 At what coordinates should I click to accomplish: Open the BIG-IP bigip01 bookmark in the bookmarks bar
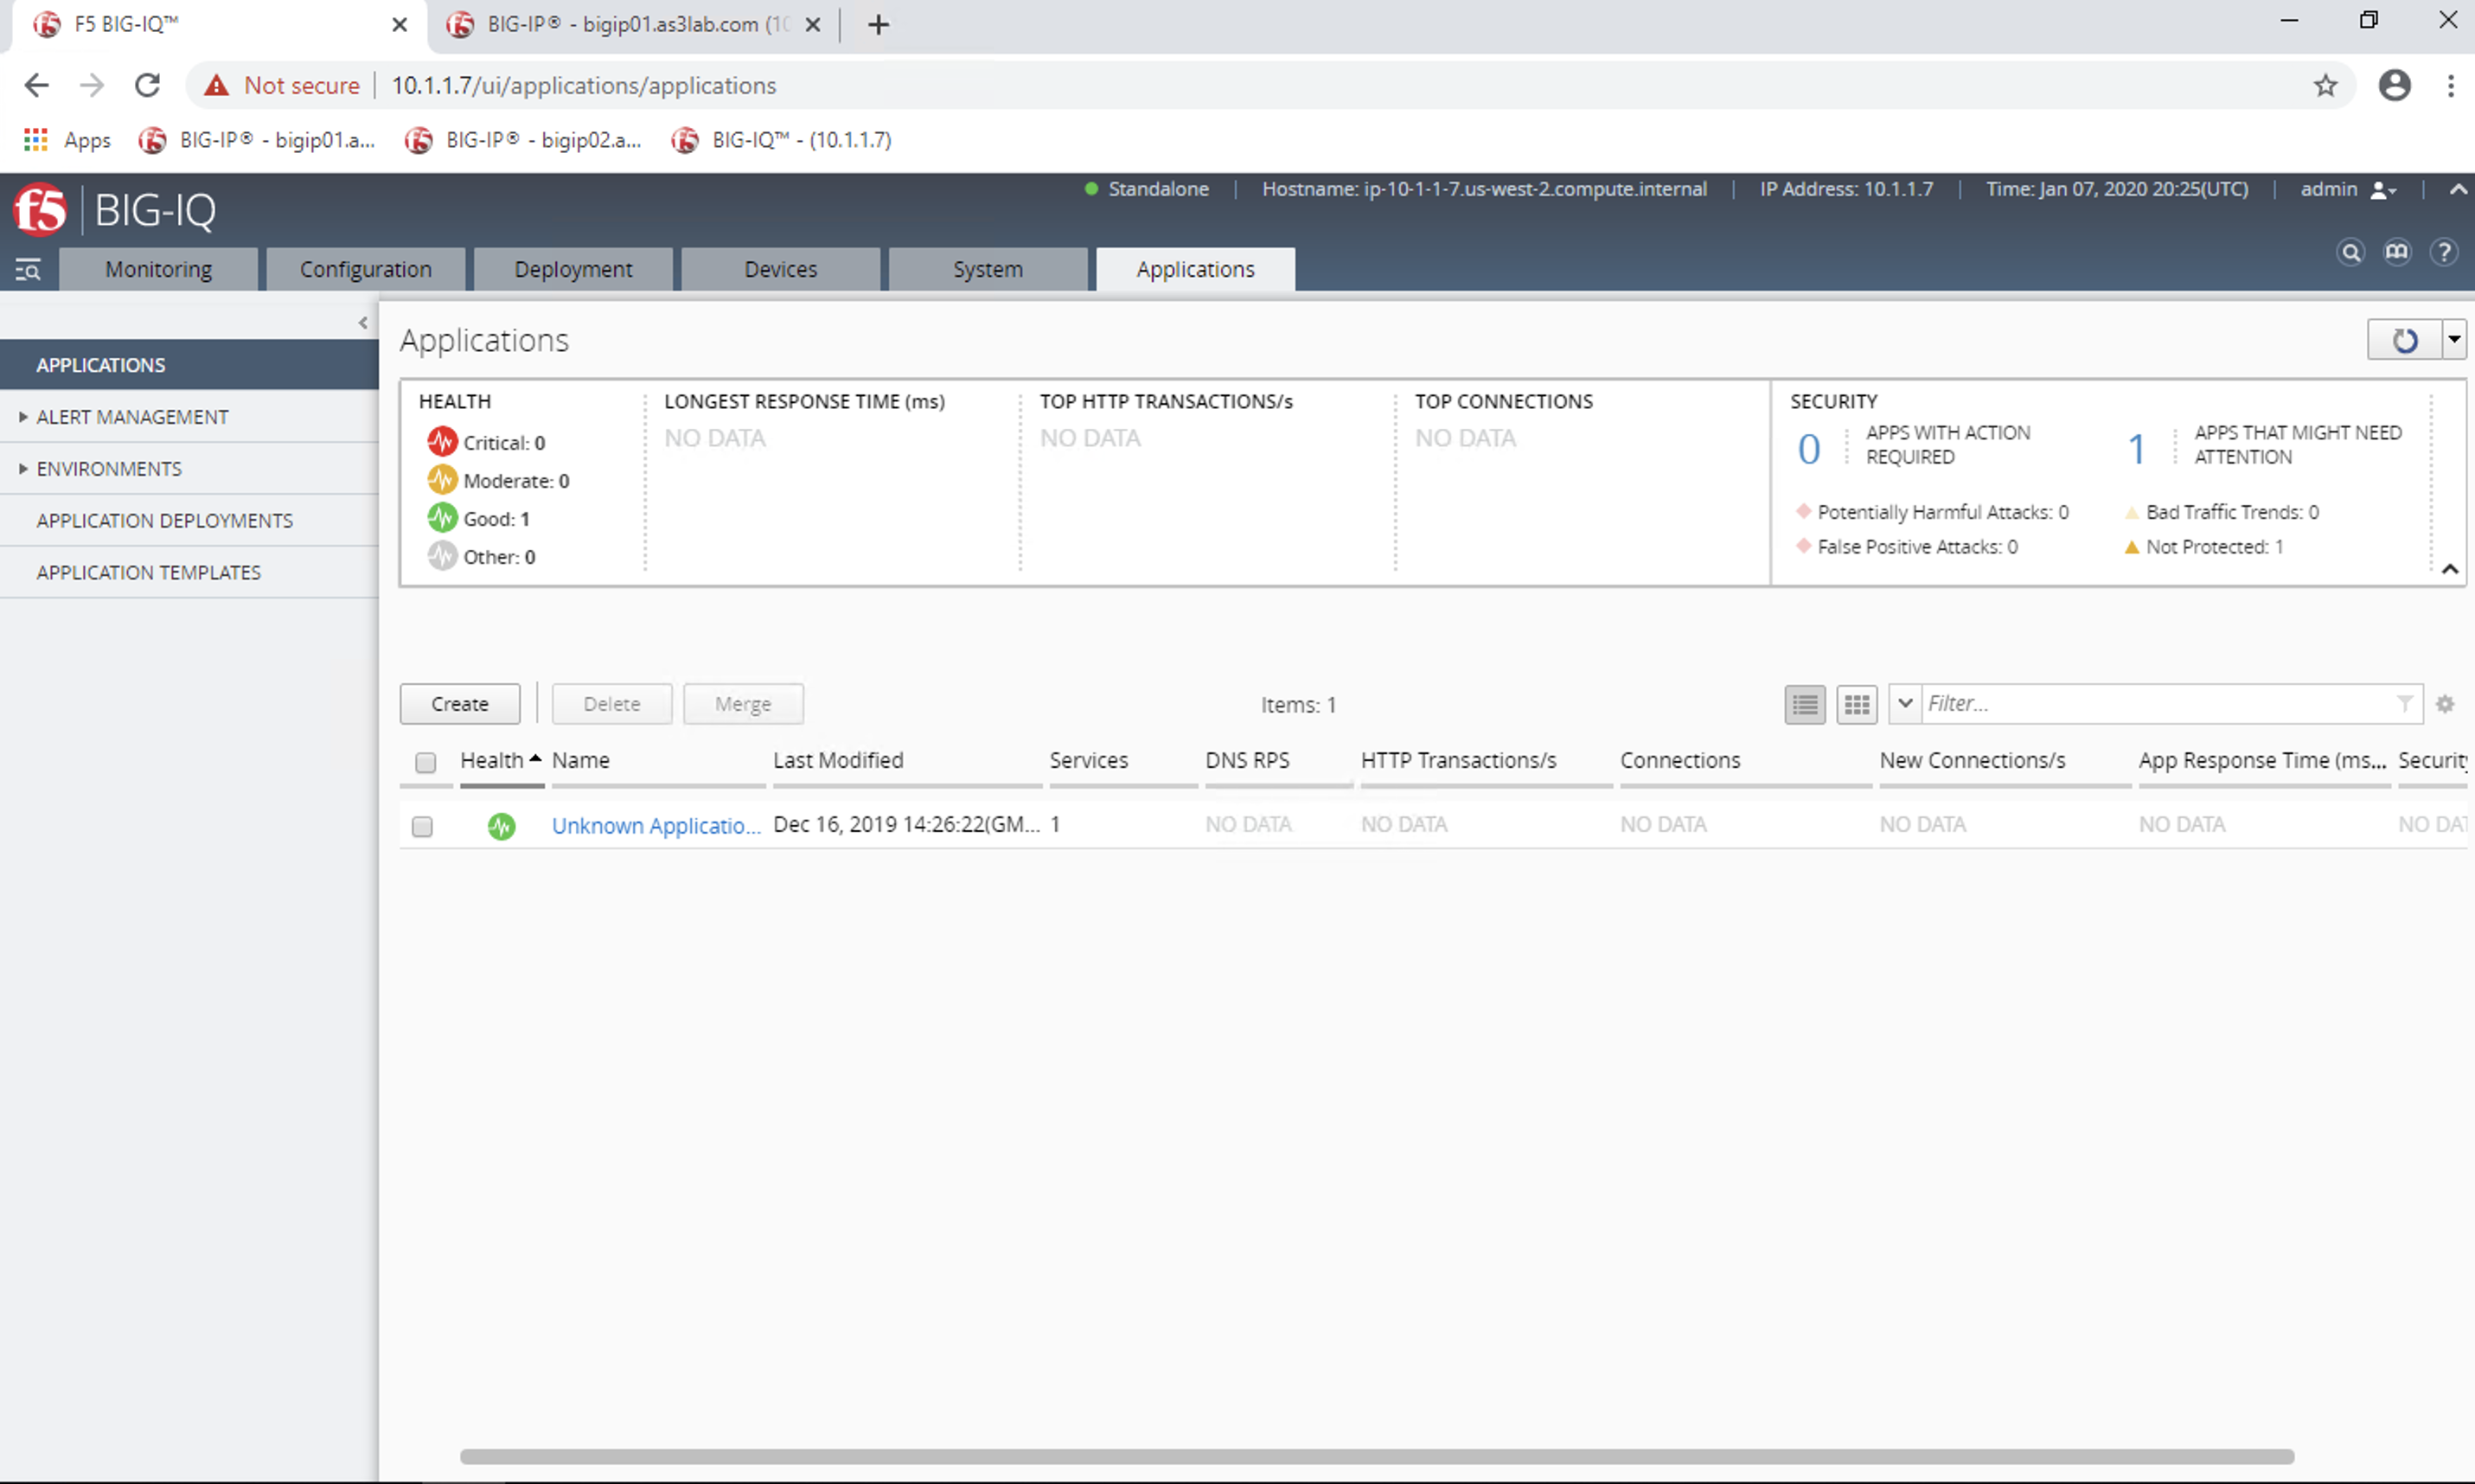click(258, 140)
